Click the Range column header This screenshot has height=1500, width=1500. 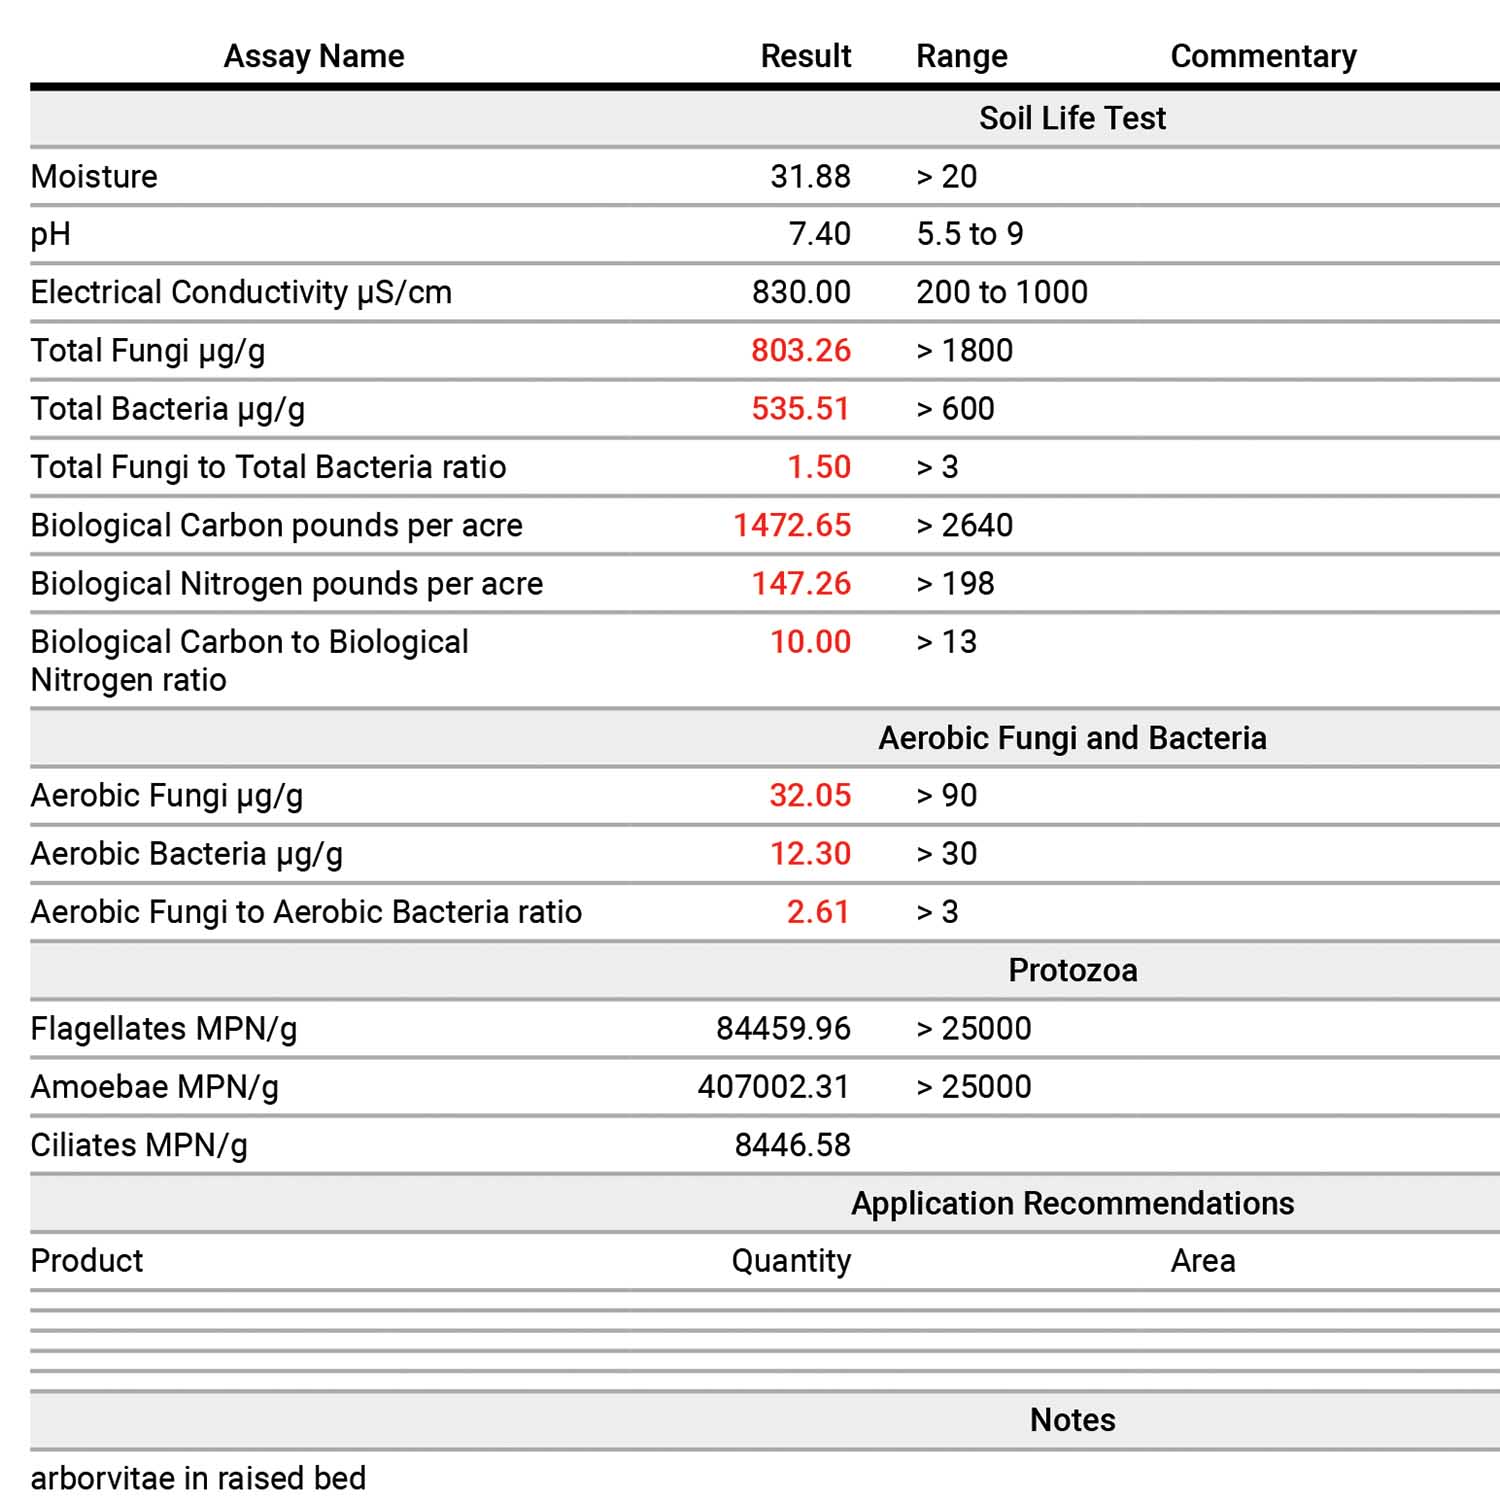tap(961, 56)
